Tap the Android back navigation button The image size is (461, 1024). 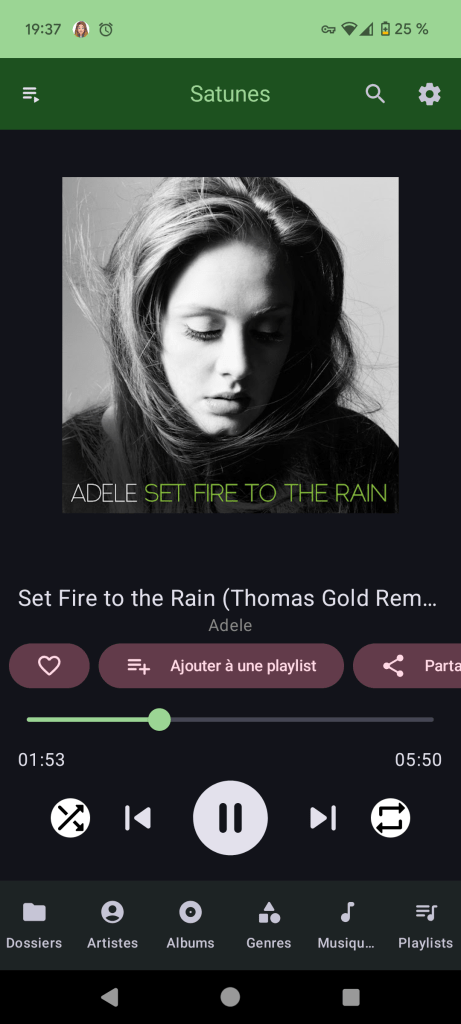click(110, 997)
